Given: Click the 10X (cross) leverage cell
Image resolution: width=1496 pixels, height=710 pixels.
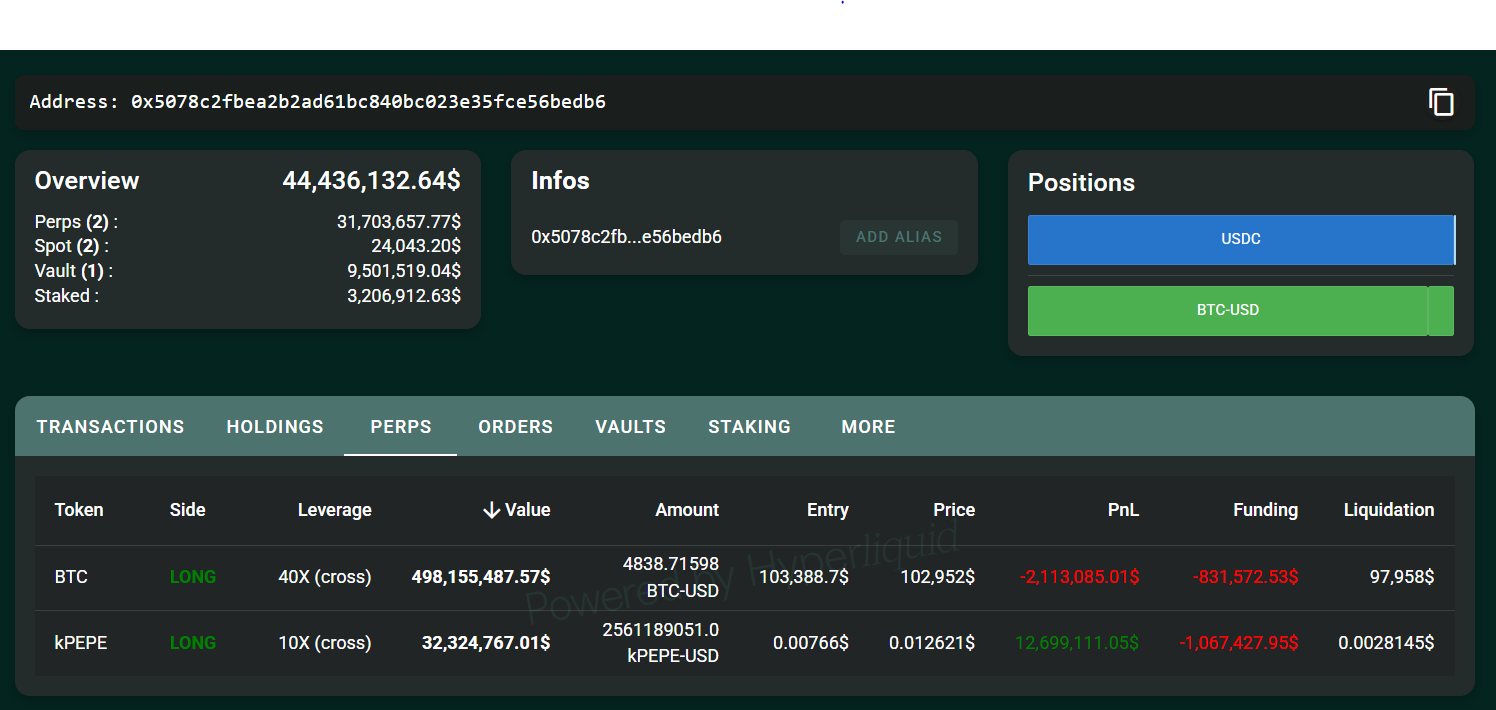Looking at the screenshot, I should click(325, 643).
